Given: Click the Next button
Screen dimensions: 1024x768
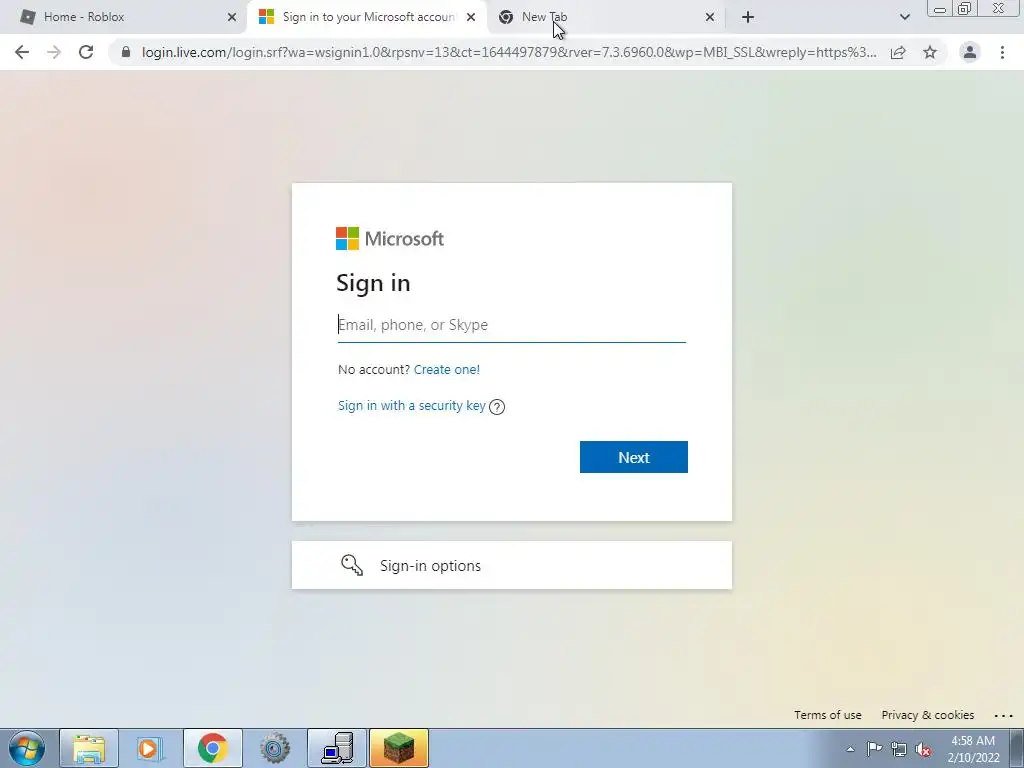Looking at the screenshot, I should click(633, 457).
